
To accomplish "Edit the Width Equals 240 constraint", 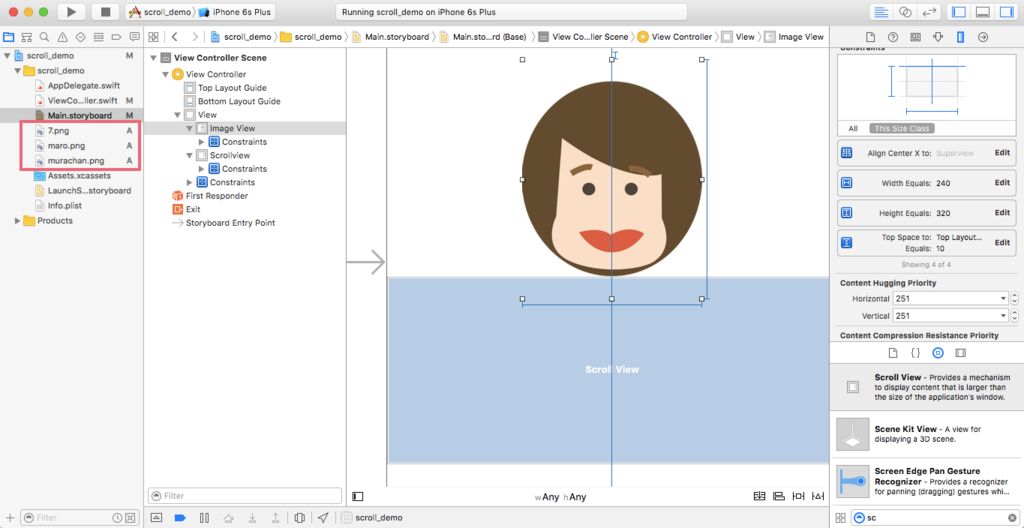I will click(1002, 183).
